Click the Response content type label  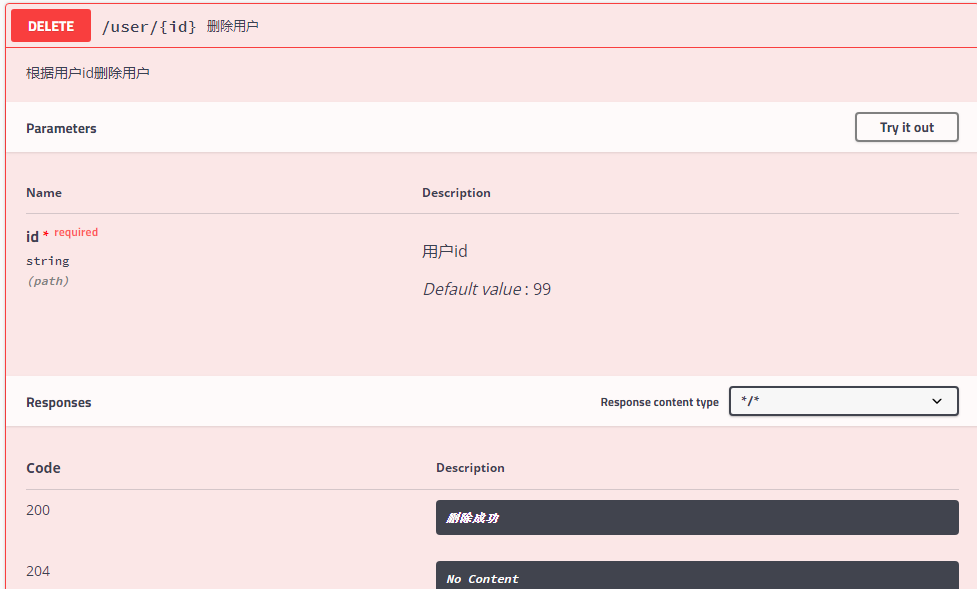click(x=659, y=402)
